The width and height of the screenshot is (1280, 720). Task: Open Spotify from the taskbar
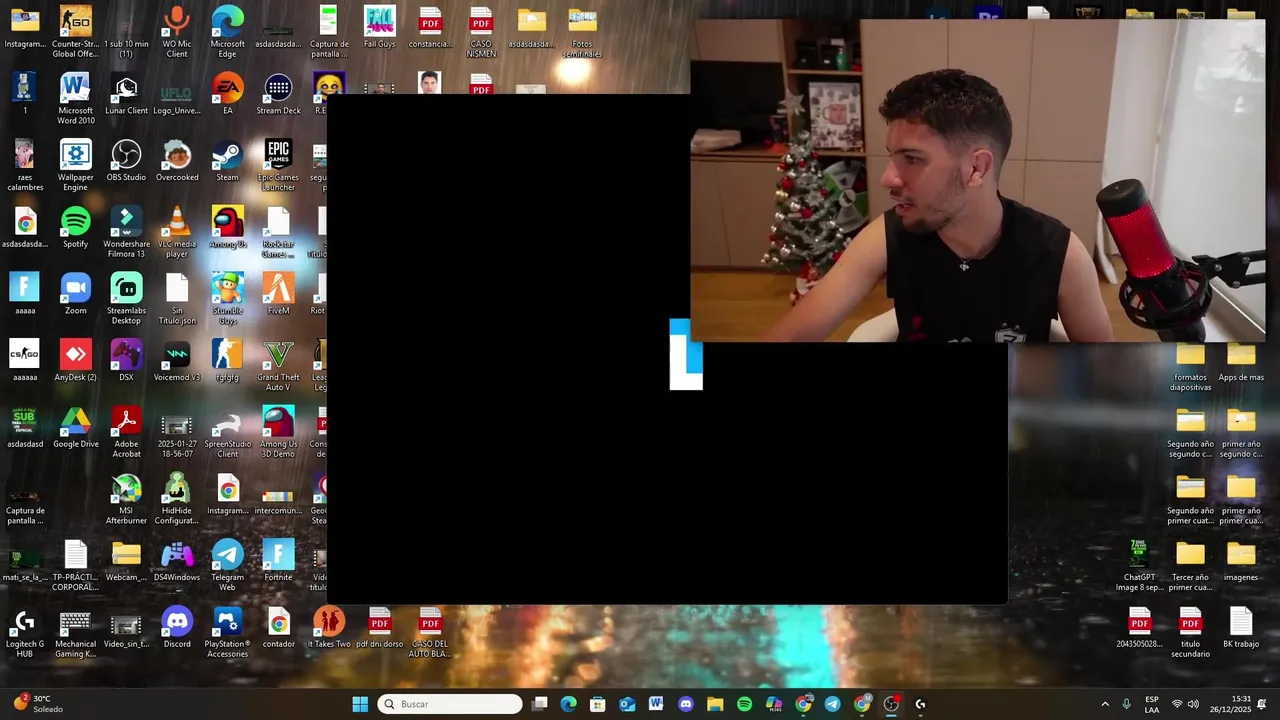tap(744, 704)
